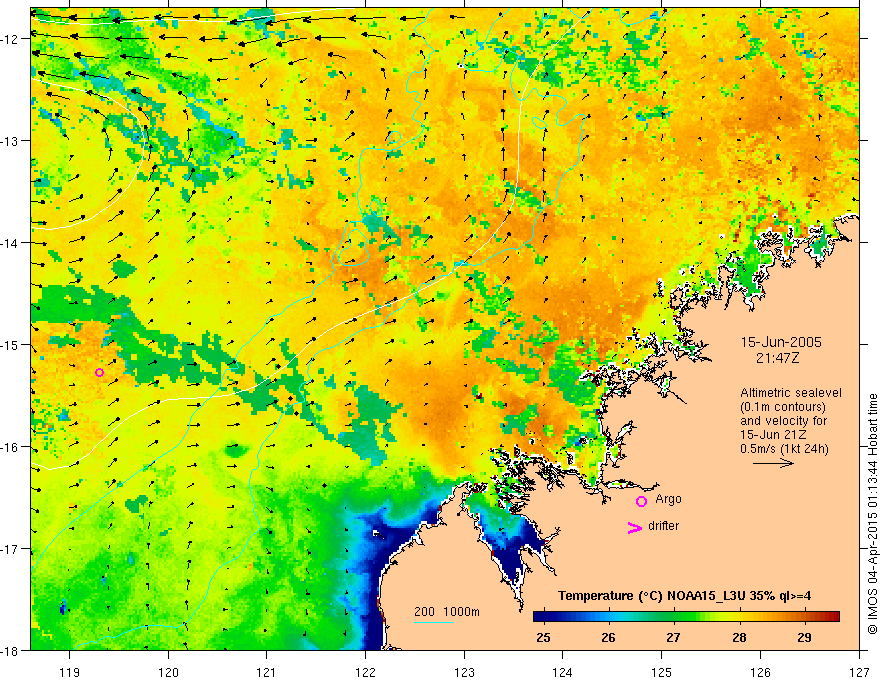Image resolution: width=880 pixels, height=680 pixels.
Task: Click the color bar value 26
Action: (608, 637)
